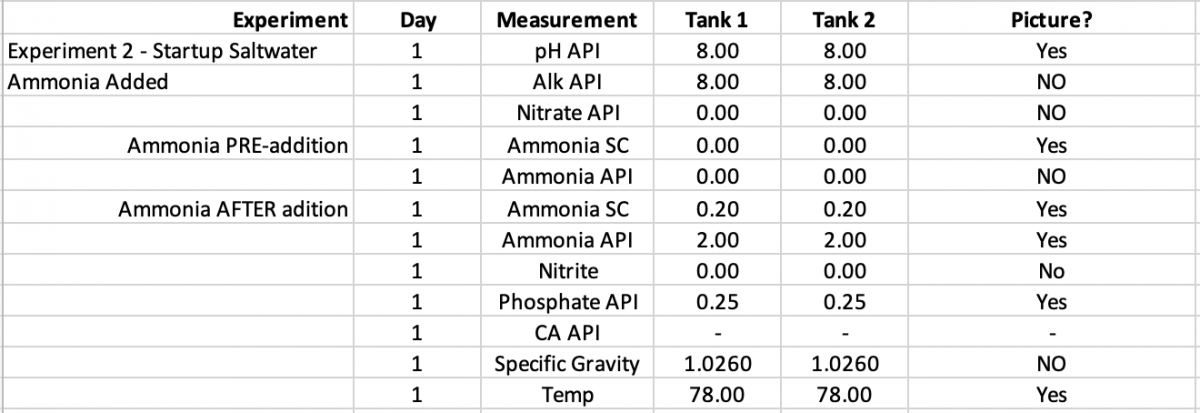This screenshot has height=413, width=1200.
Task: Click the Nitrate API cell
Action: click(x=566, y=114)
